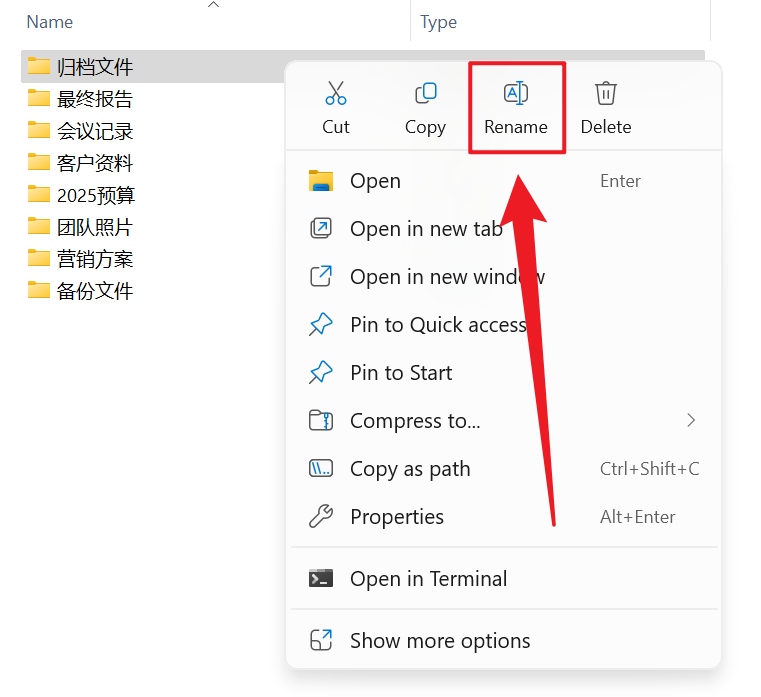761x697 pixels.
Task: Click the Type column header
Action: point(439,22)
